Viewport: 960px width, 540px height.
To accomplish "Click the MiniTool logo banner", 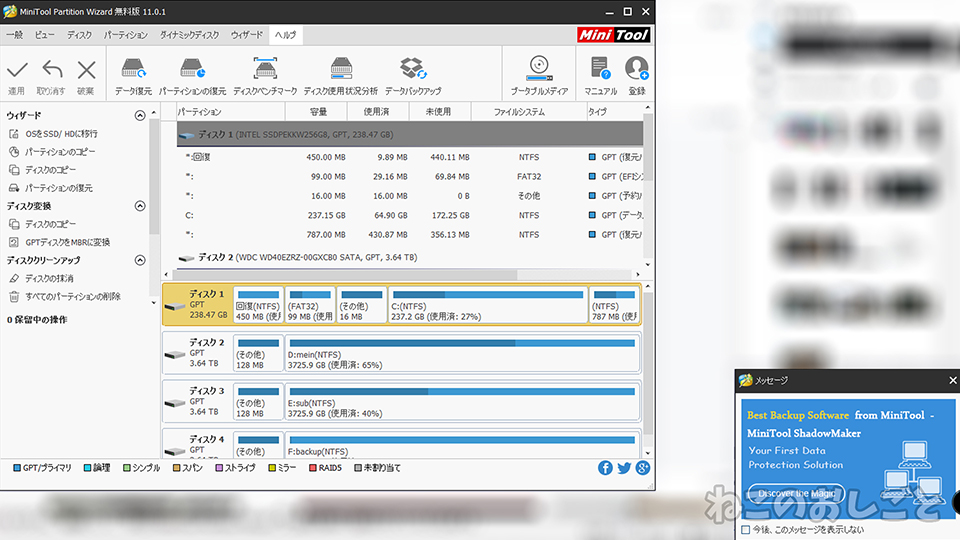I will (x=613, y=35).
